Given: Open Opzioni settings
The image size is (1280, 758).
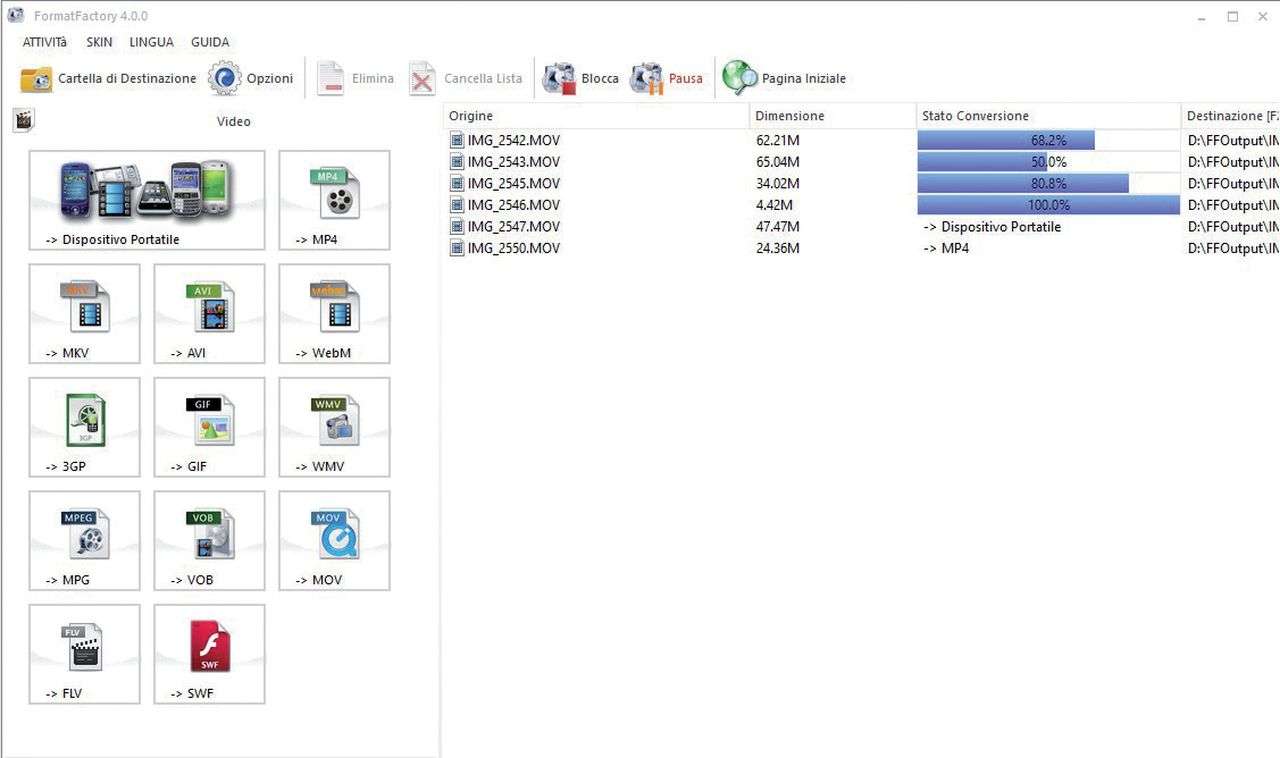Looking at the screenshot, I should [251, 78].
